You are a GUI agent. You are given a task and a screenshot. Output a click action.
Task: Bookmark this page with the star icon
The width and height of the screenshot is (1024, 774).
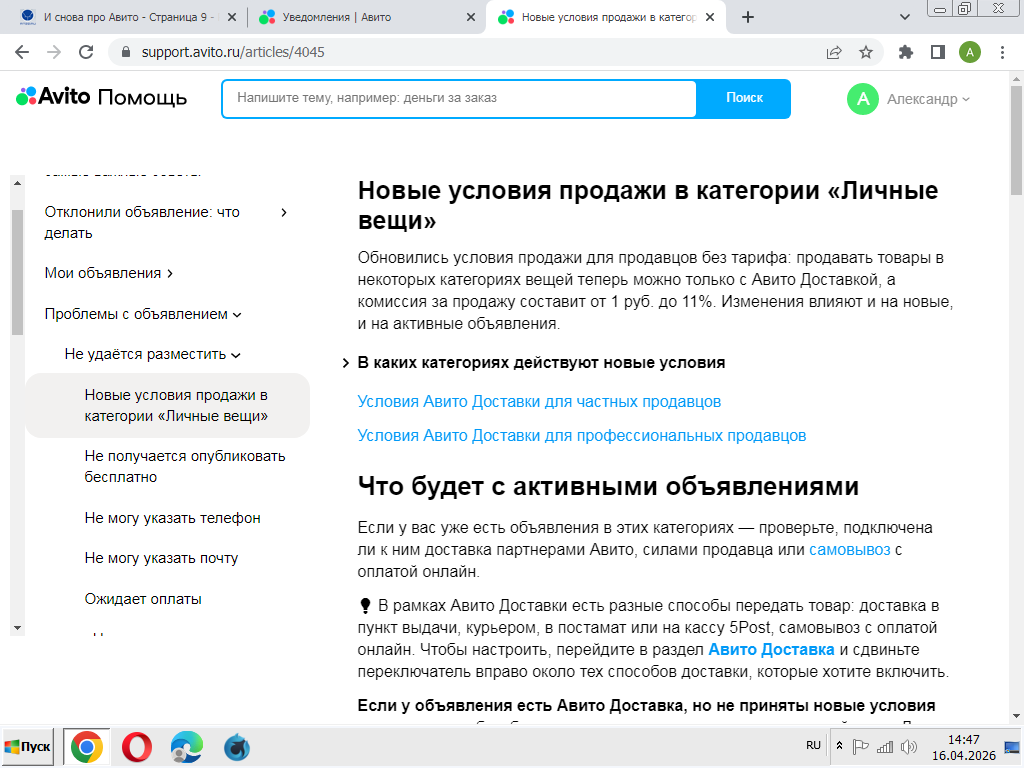(x=866, y=52)
